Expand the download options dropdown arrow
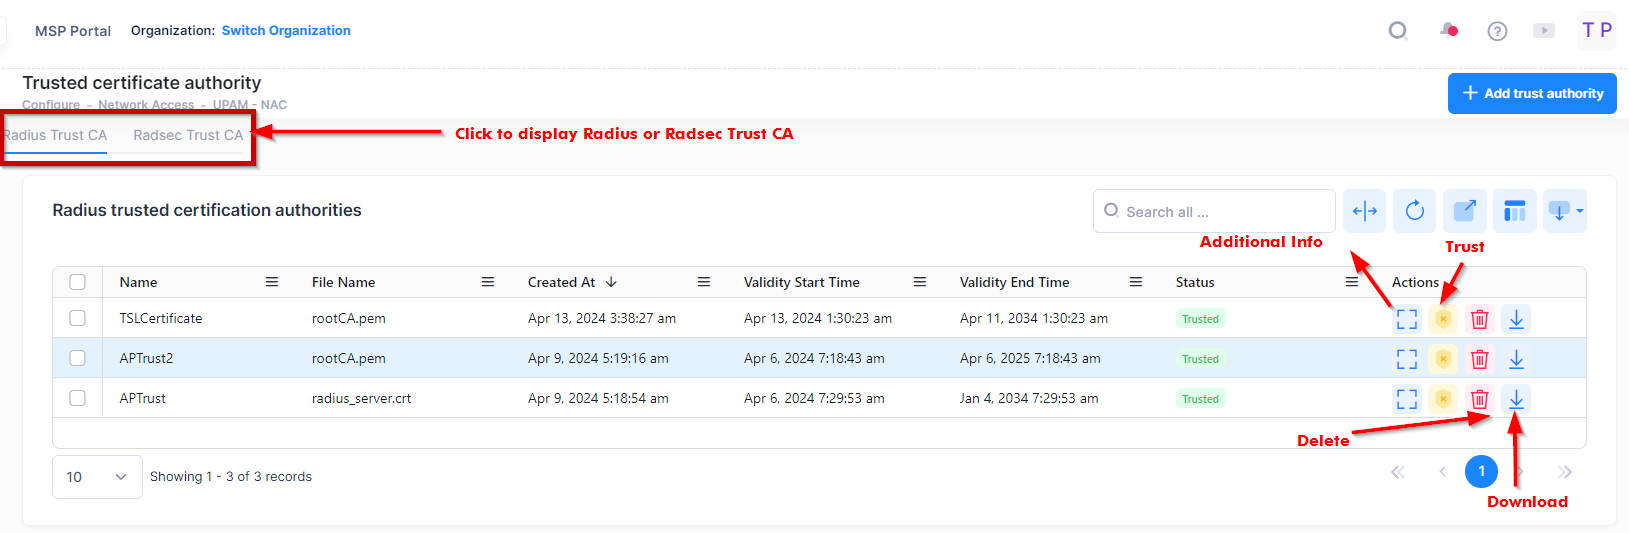Screen dimensions: 1629x533 coord(1578,211)
